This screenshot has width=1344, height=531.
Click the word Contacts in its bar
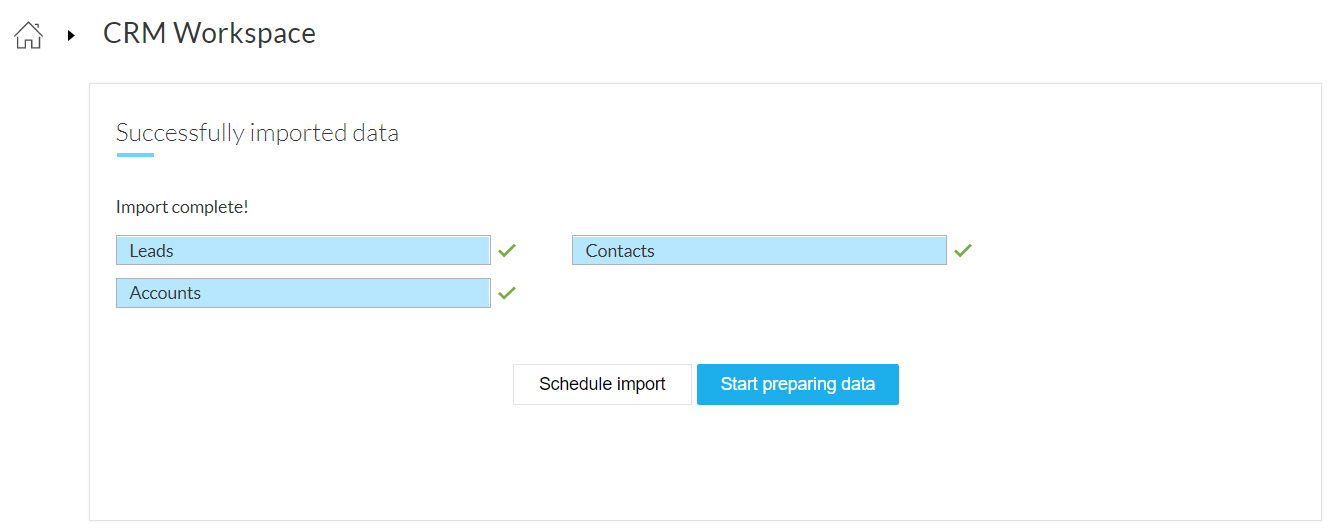pos(620,251)
